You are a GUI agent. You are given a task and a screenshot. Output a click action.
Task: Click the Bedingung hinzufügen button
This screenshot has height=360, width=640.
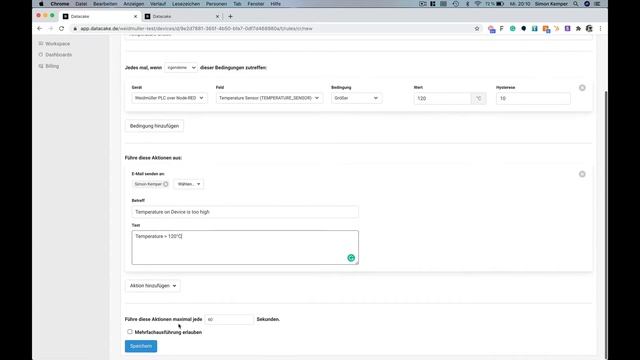click(154, 126)
